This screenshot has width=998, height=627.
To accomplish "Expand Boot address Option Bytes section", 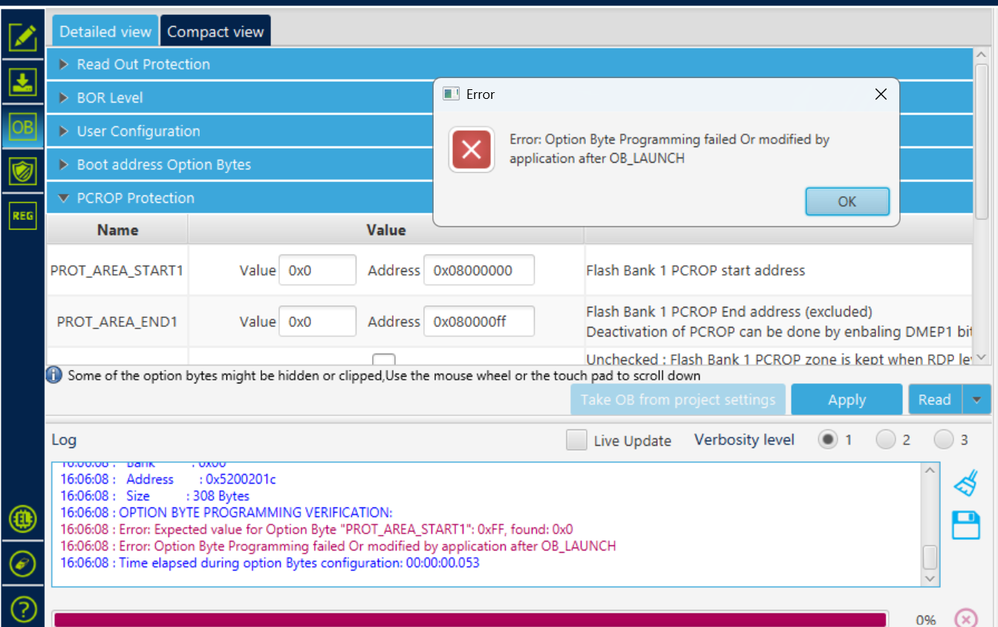I will pyautogui.click(x=240, y=164).
